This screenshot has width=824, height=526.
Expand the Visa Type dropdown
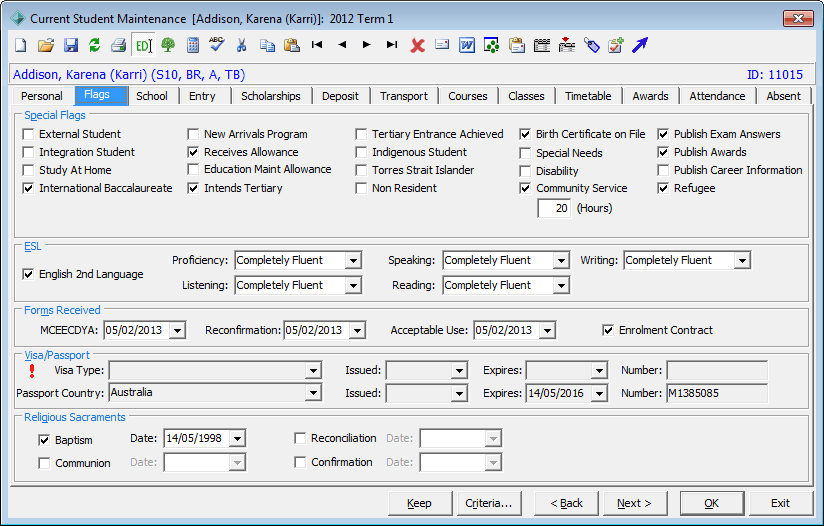[313, 371]
